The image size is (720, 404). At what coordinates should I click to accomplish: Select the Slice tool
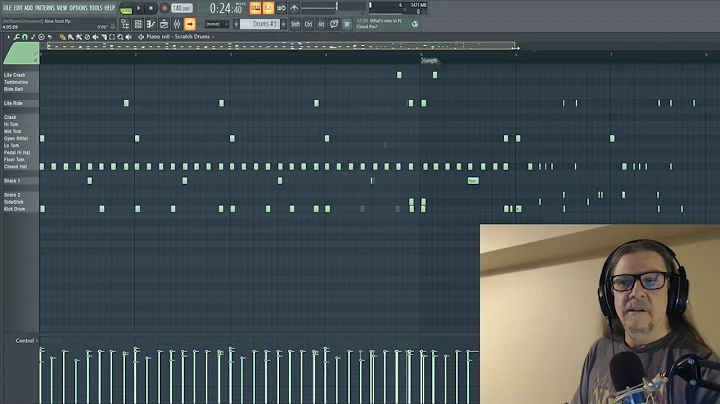click(104, 37)
